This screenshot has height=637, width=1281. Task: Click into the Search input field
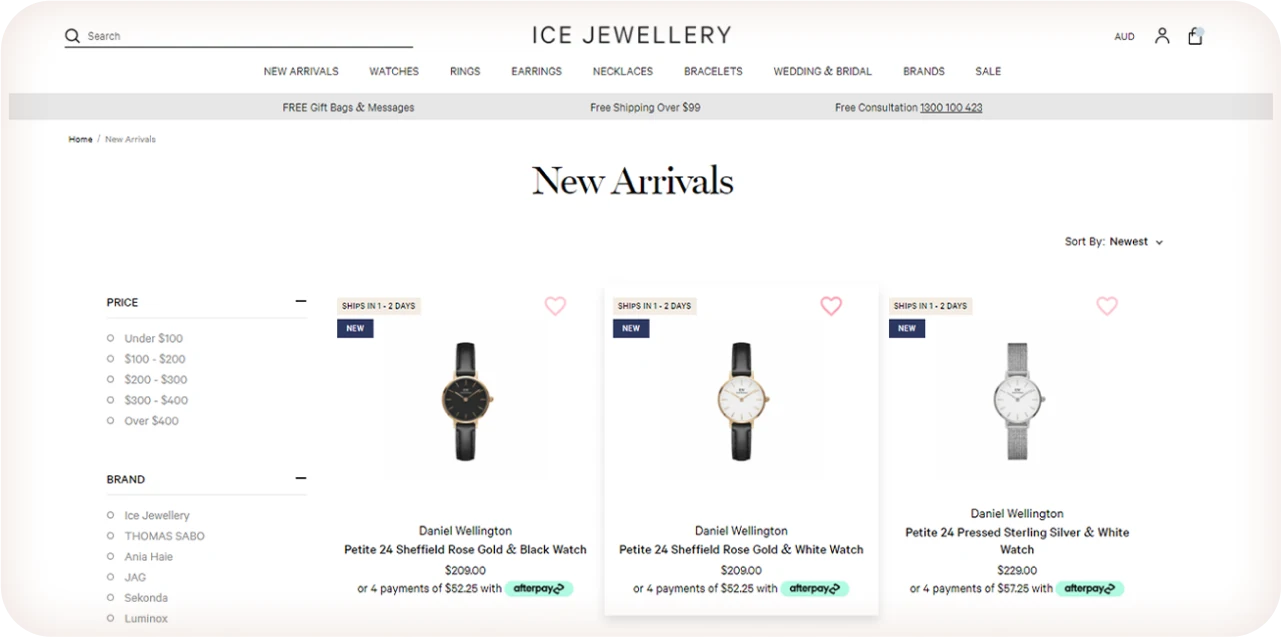point(245,36)
